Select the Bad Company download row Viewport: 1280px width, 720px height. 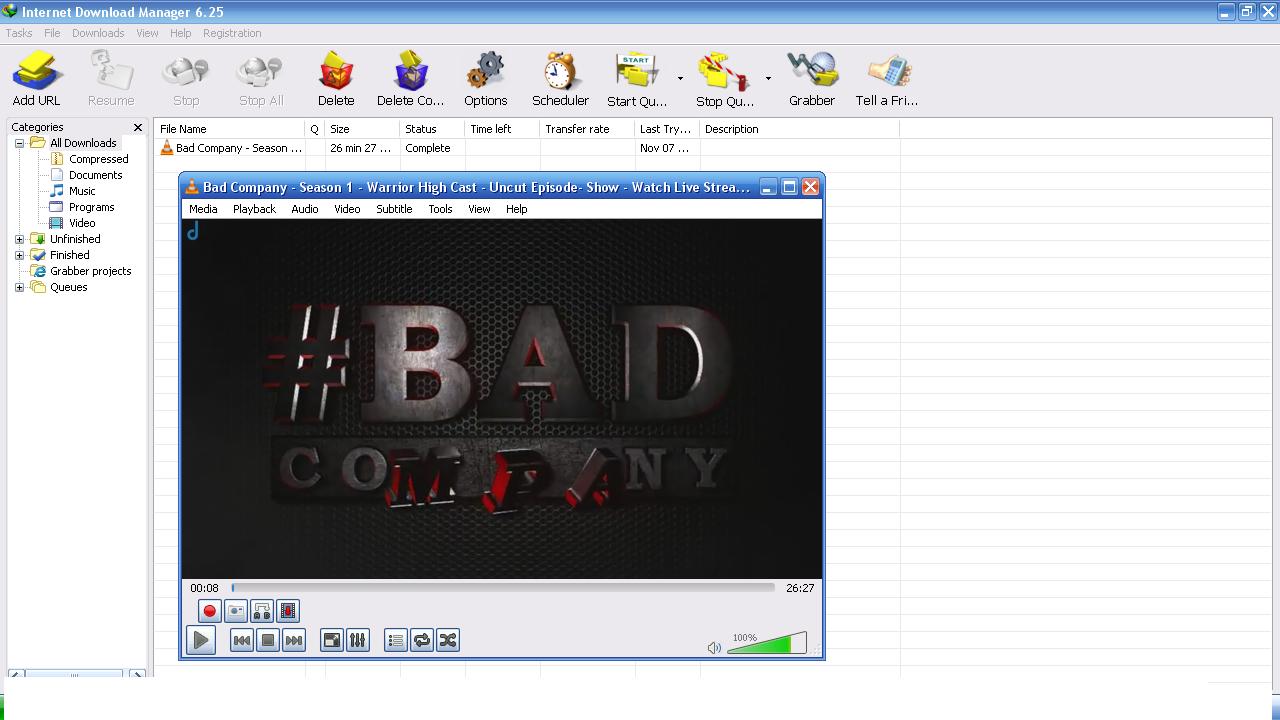pyautogui.click(x=527, y=148)
